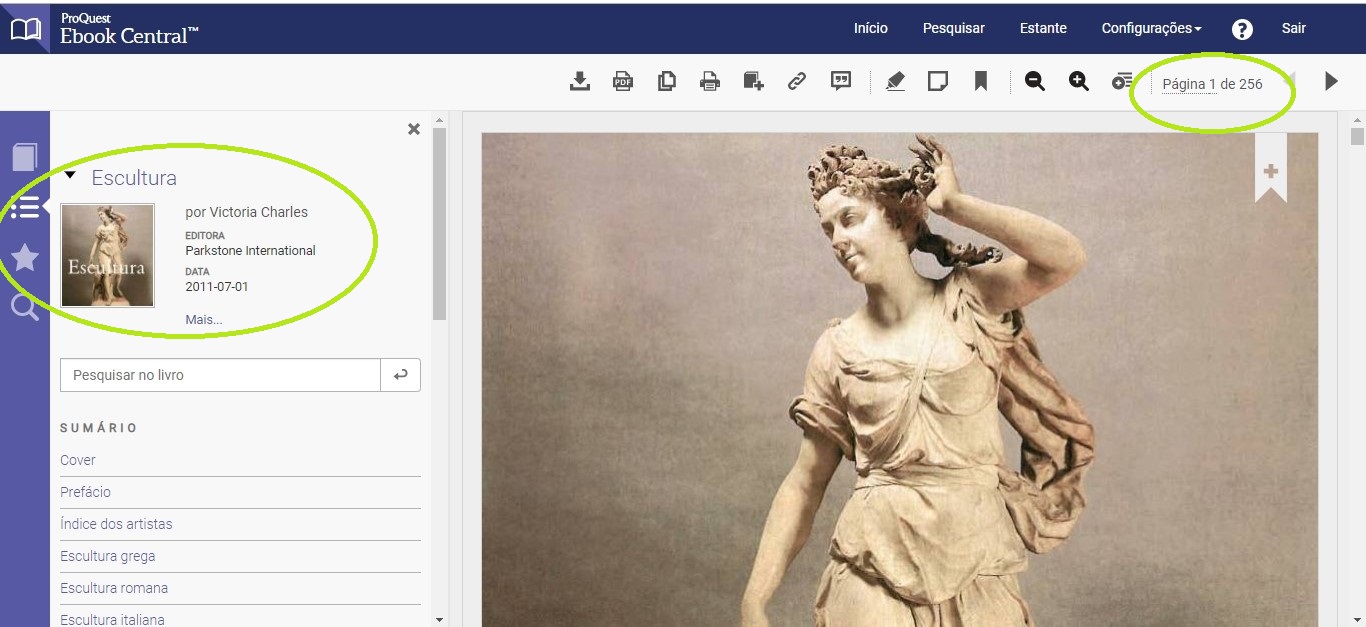Click the download book icon
Image resolution: width=1366 pixels, height=627 pixels.
click(579, 82)
